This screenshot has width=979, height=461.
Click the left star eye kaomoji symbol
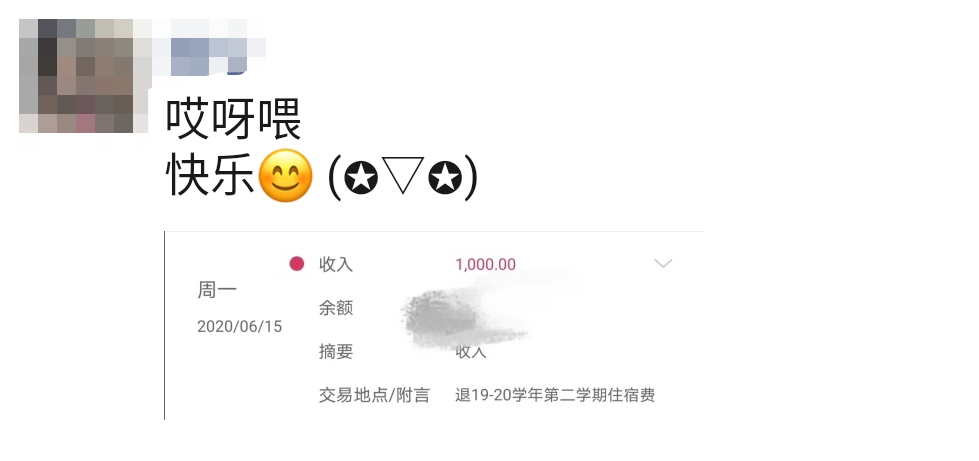(361, 177)
